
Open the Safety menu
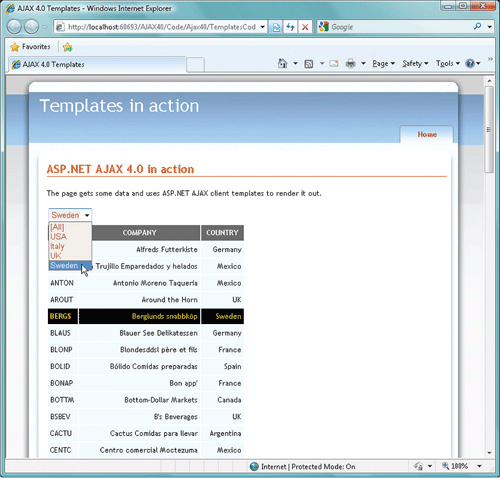(415, 63)
